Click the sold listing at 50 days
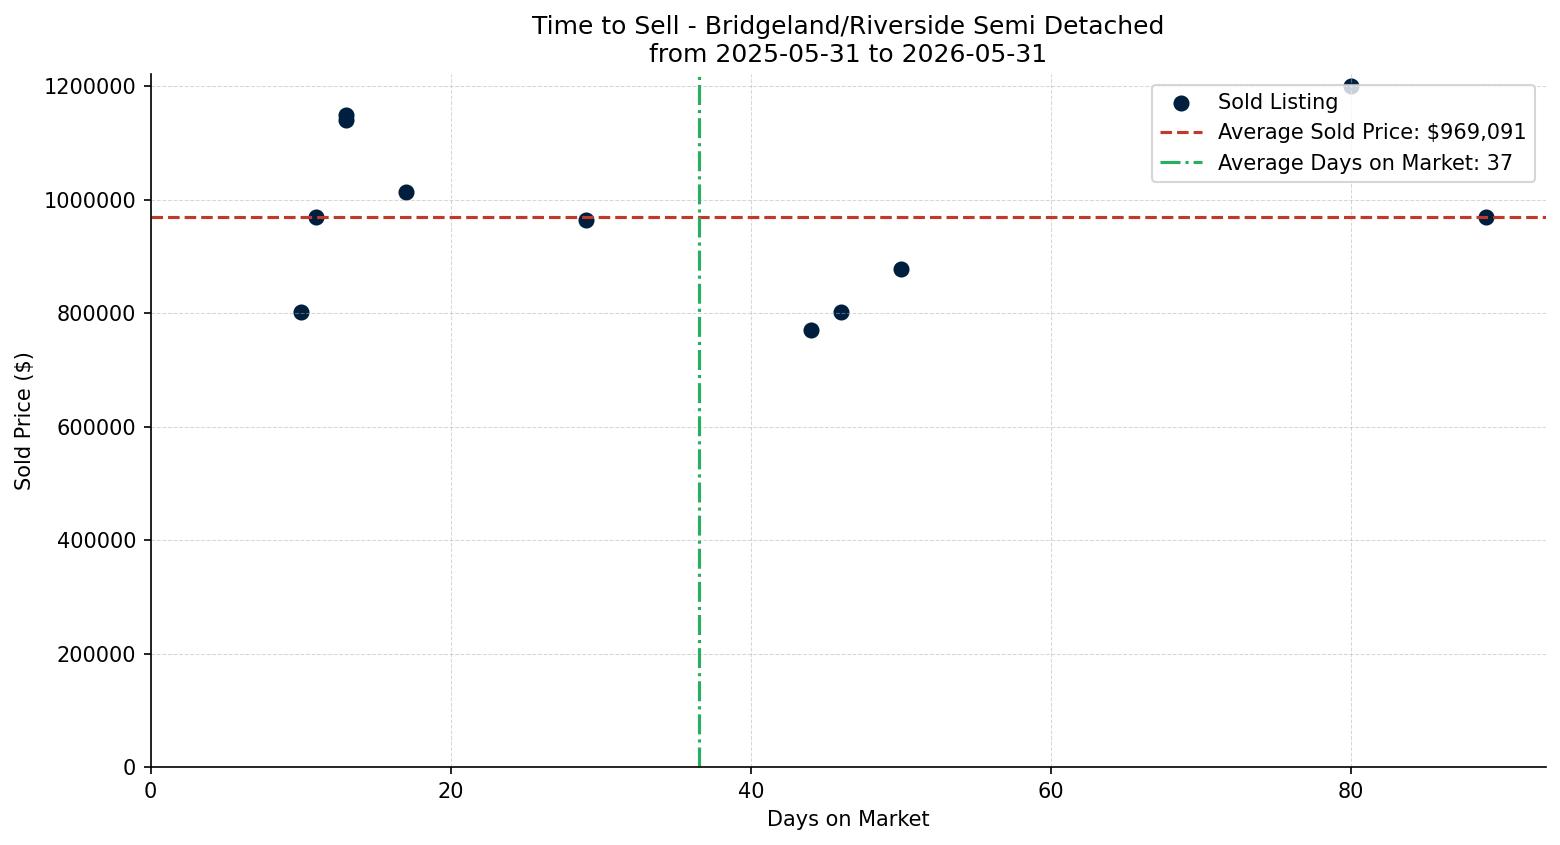The height and width of the screenshot is (845, 1560). (x=901, y=269)
